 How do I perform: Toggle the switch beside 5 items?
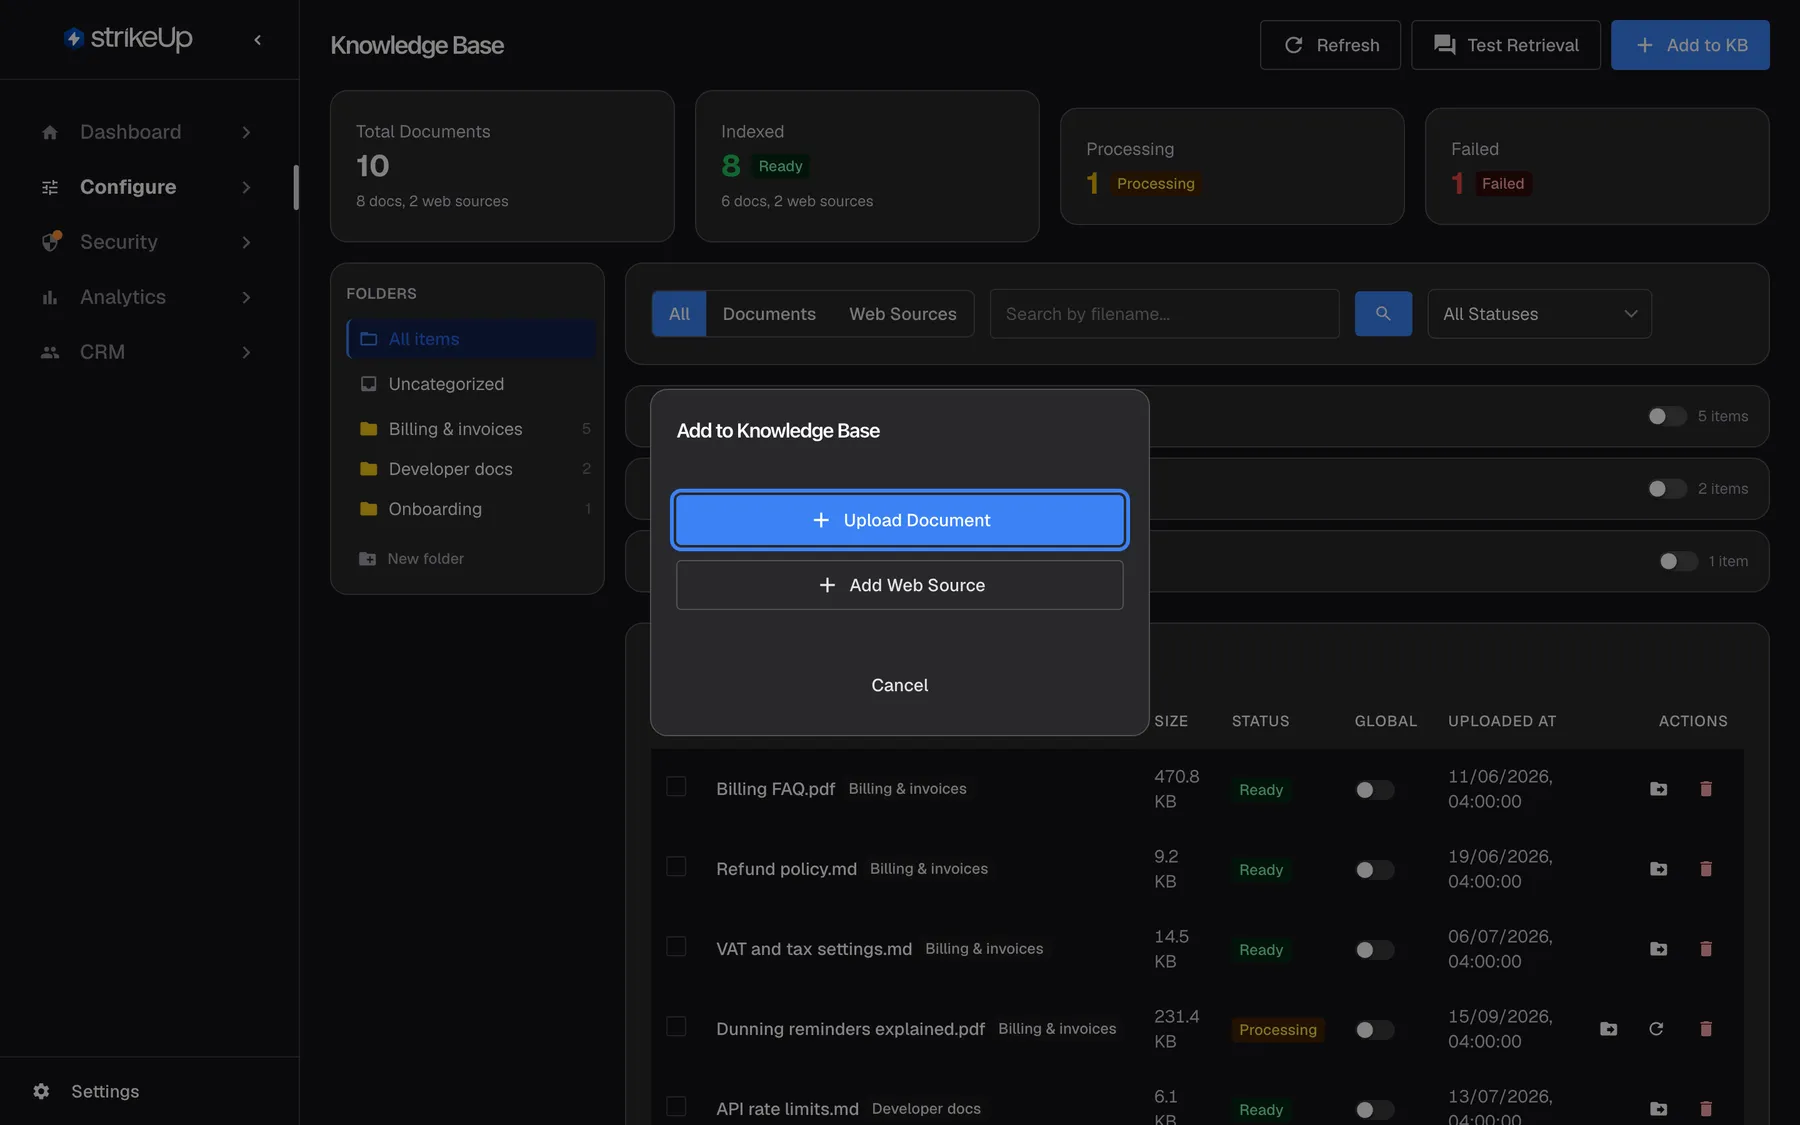click(1666, 416)
